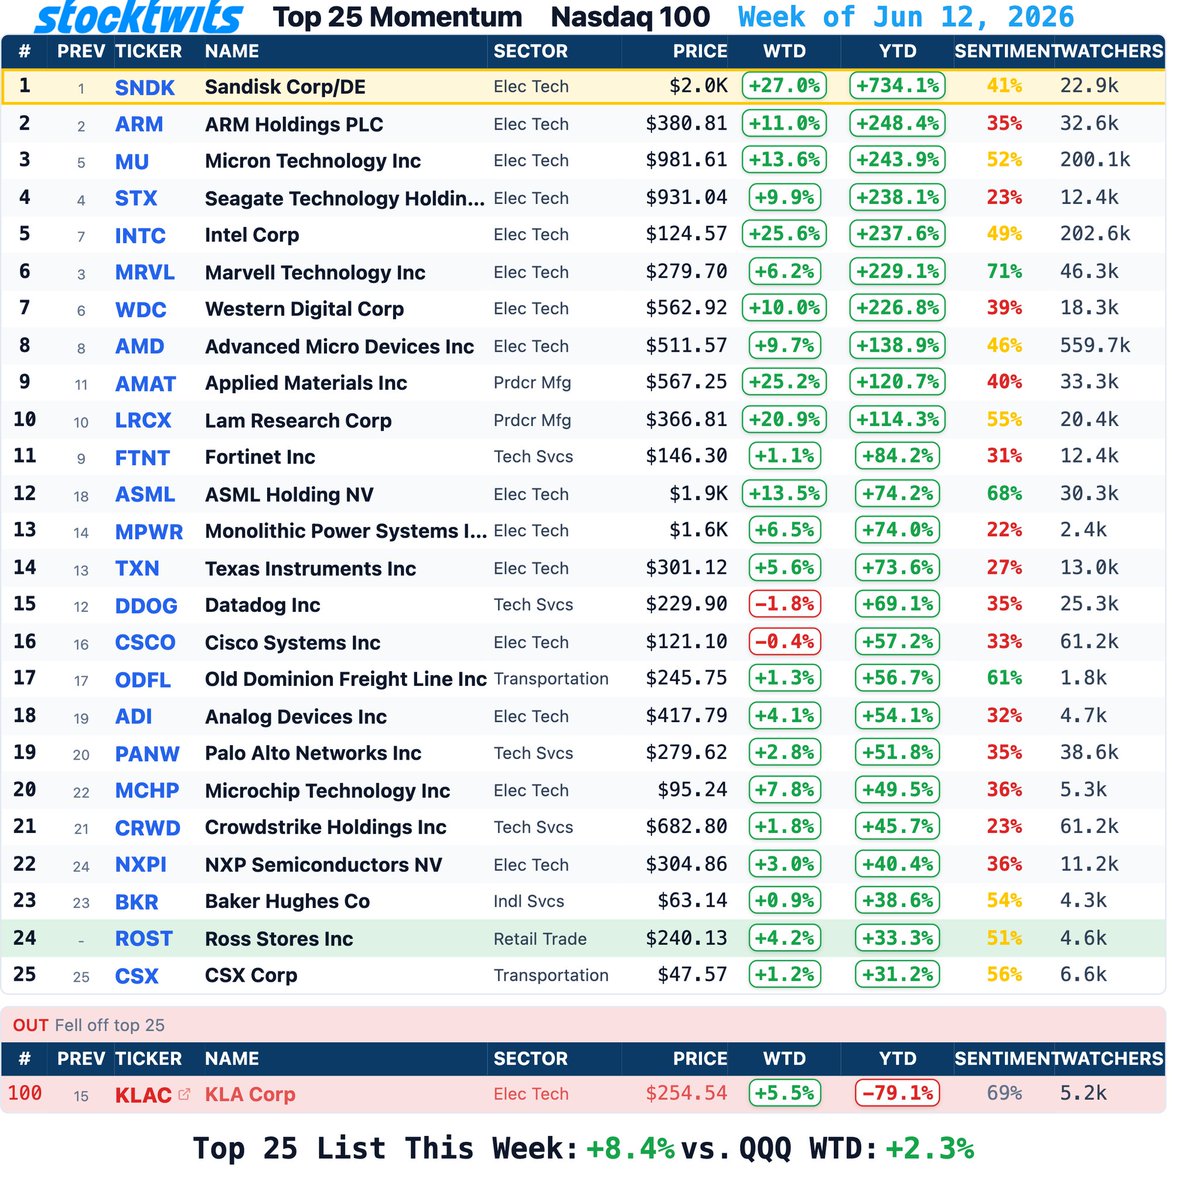Click the top table PRICE column header
Screen dimensions: 1200x1184
pyautogui.click(x=700, y=51)
